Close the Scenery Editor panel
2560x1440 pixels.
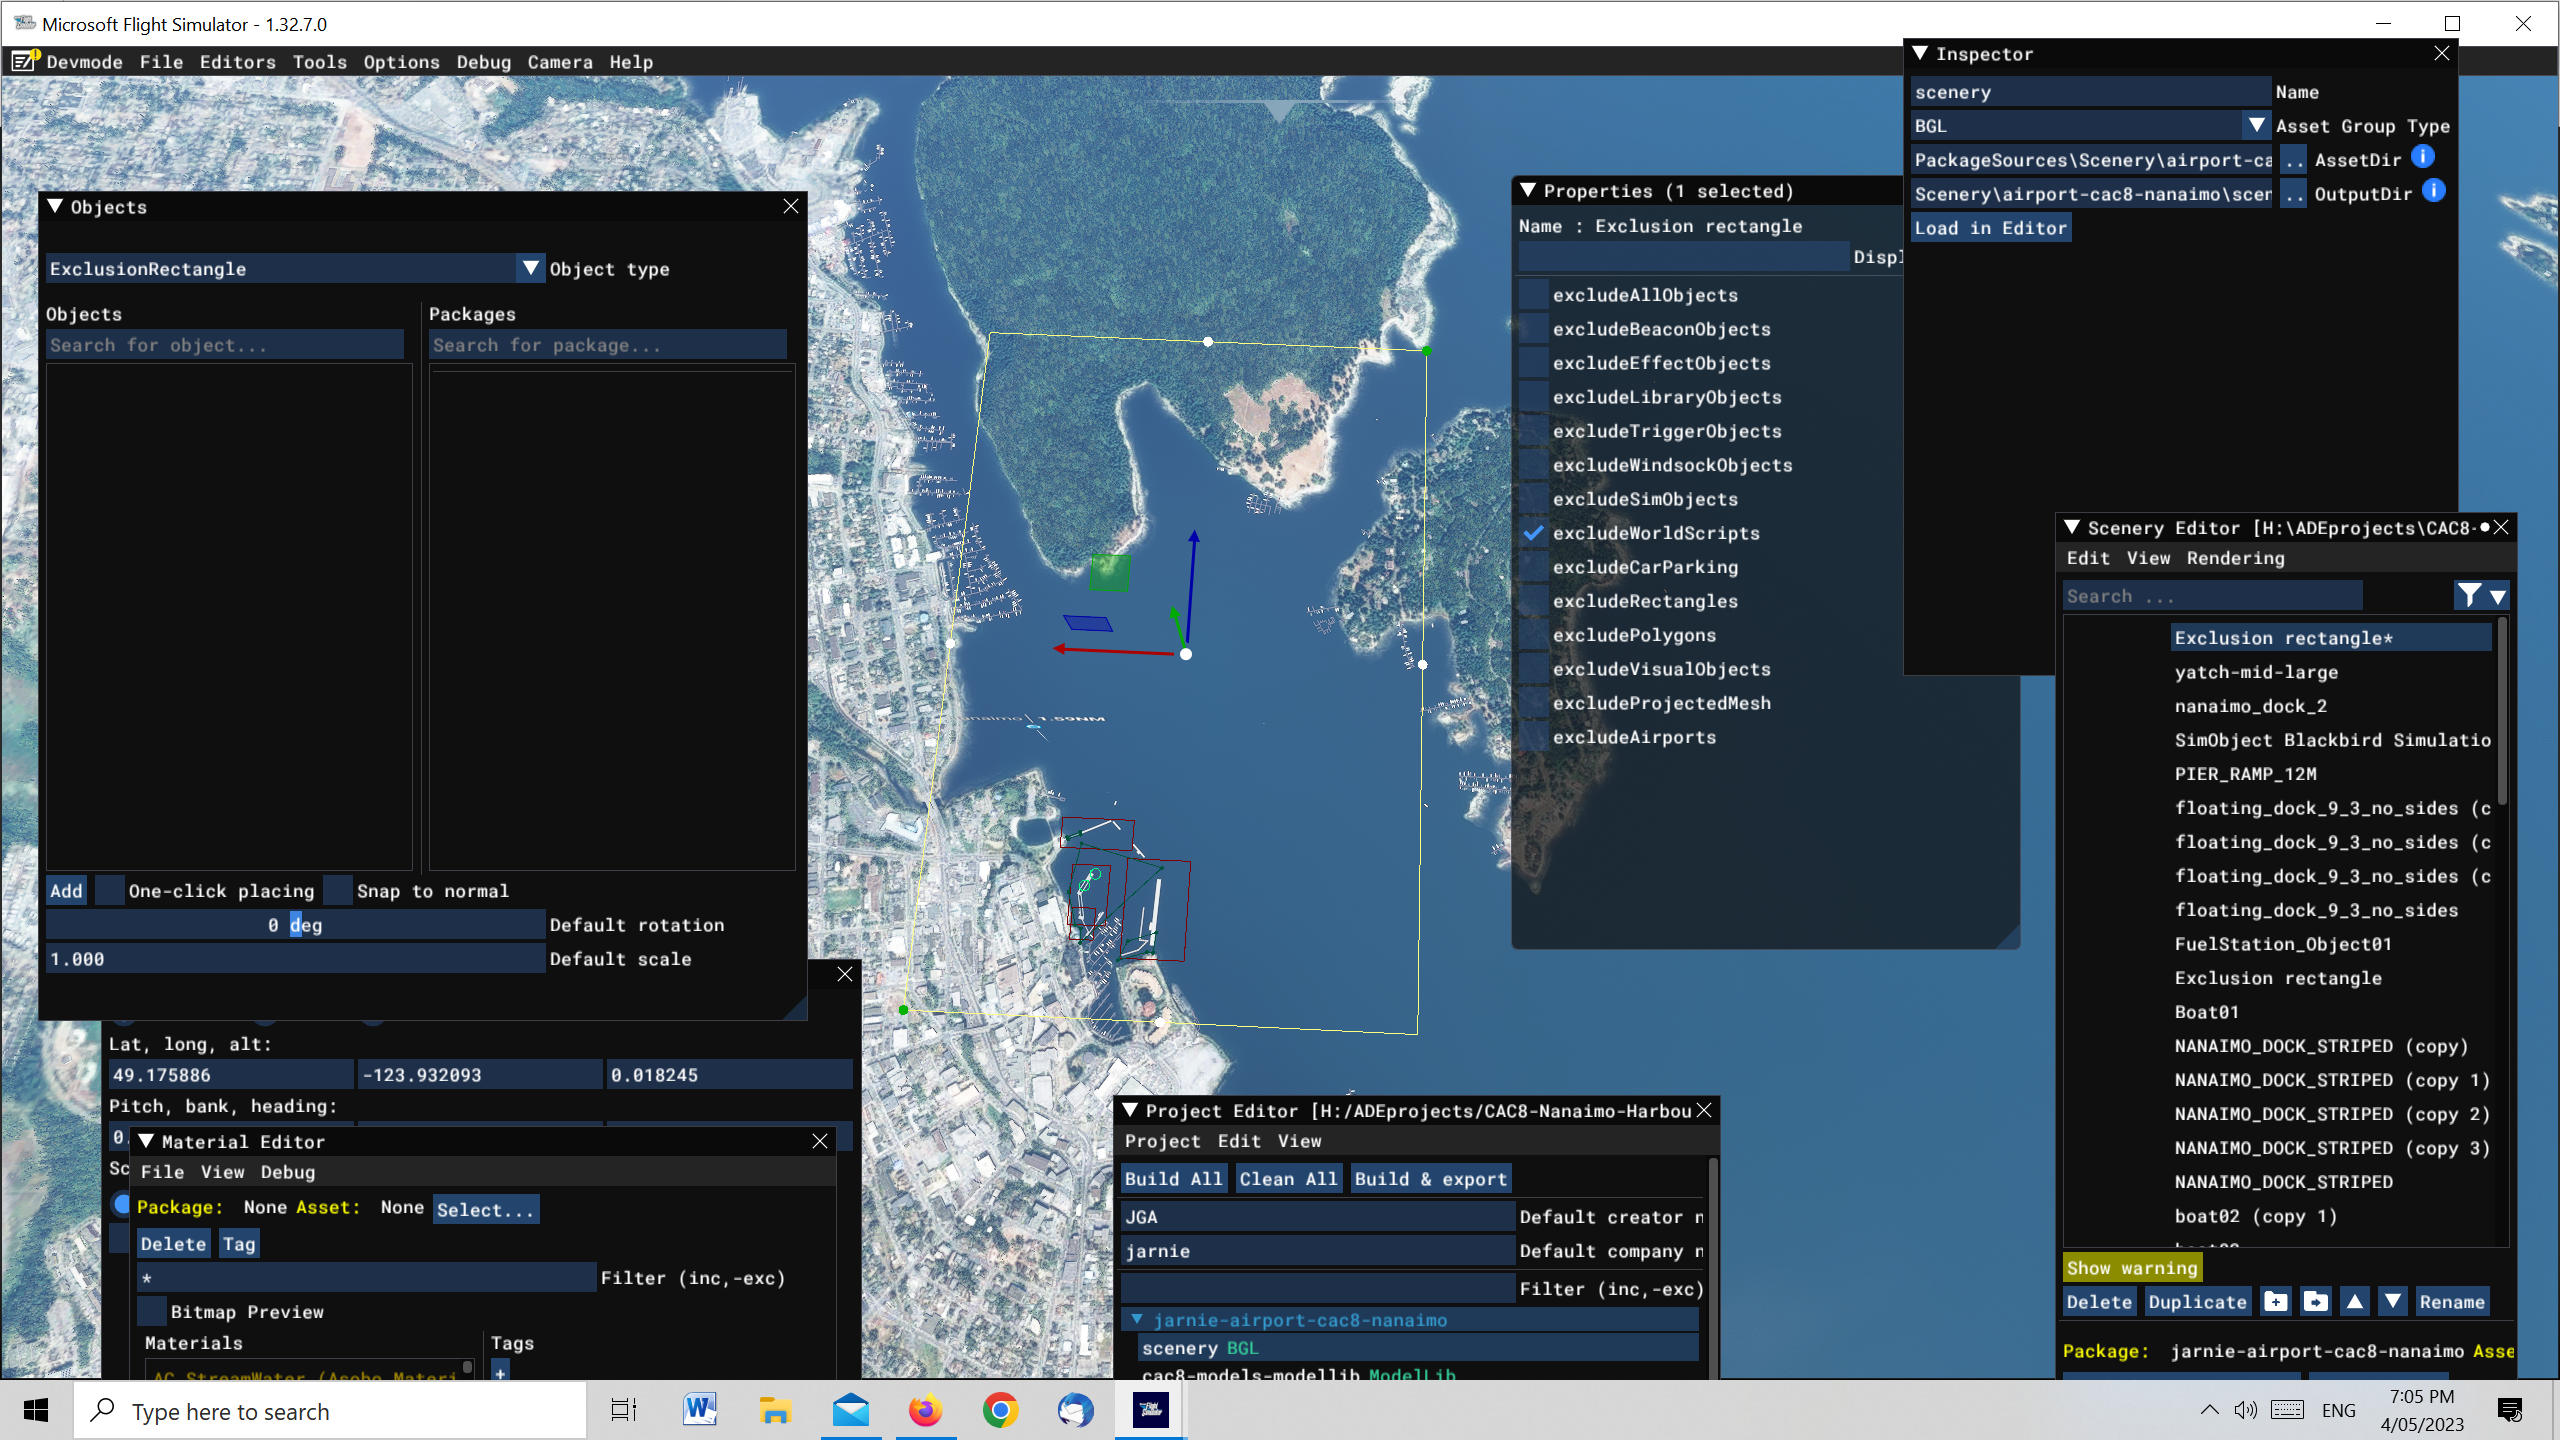(x=2501, y=528)
